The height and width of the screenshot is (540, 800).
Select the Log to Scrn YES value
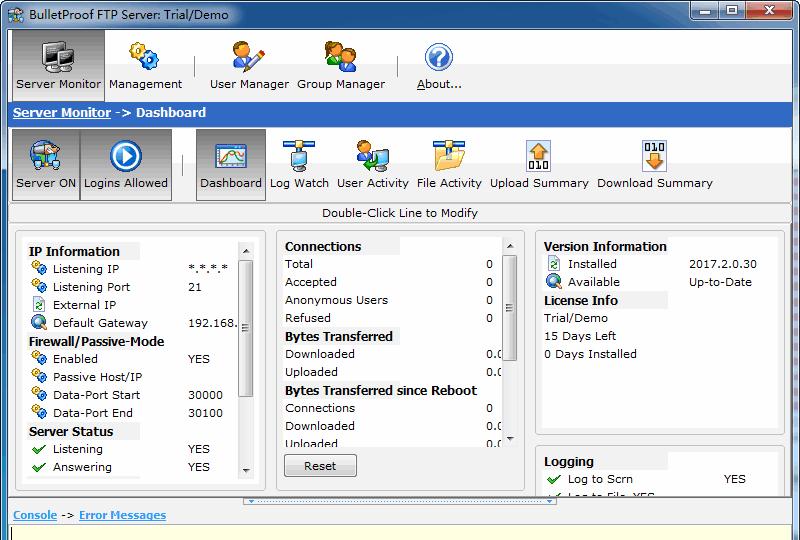click(x=734, y=479)
